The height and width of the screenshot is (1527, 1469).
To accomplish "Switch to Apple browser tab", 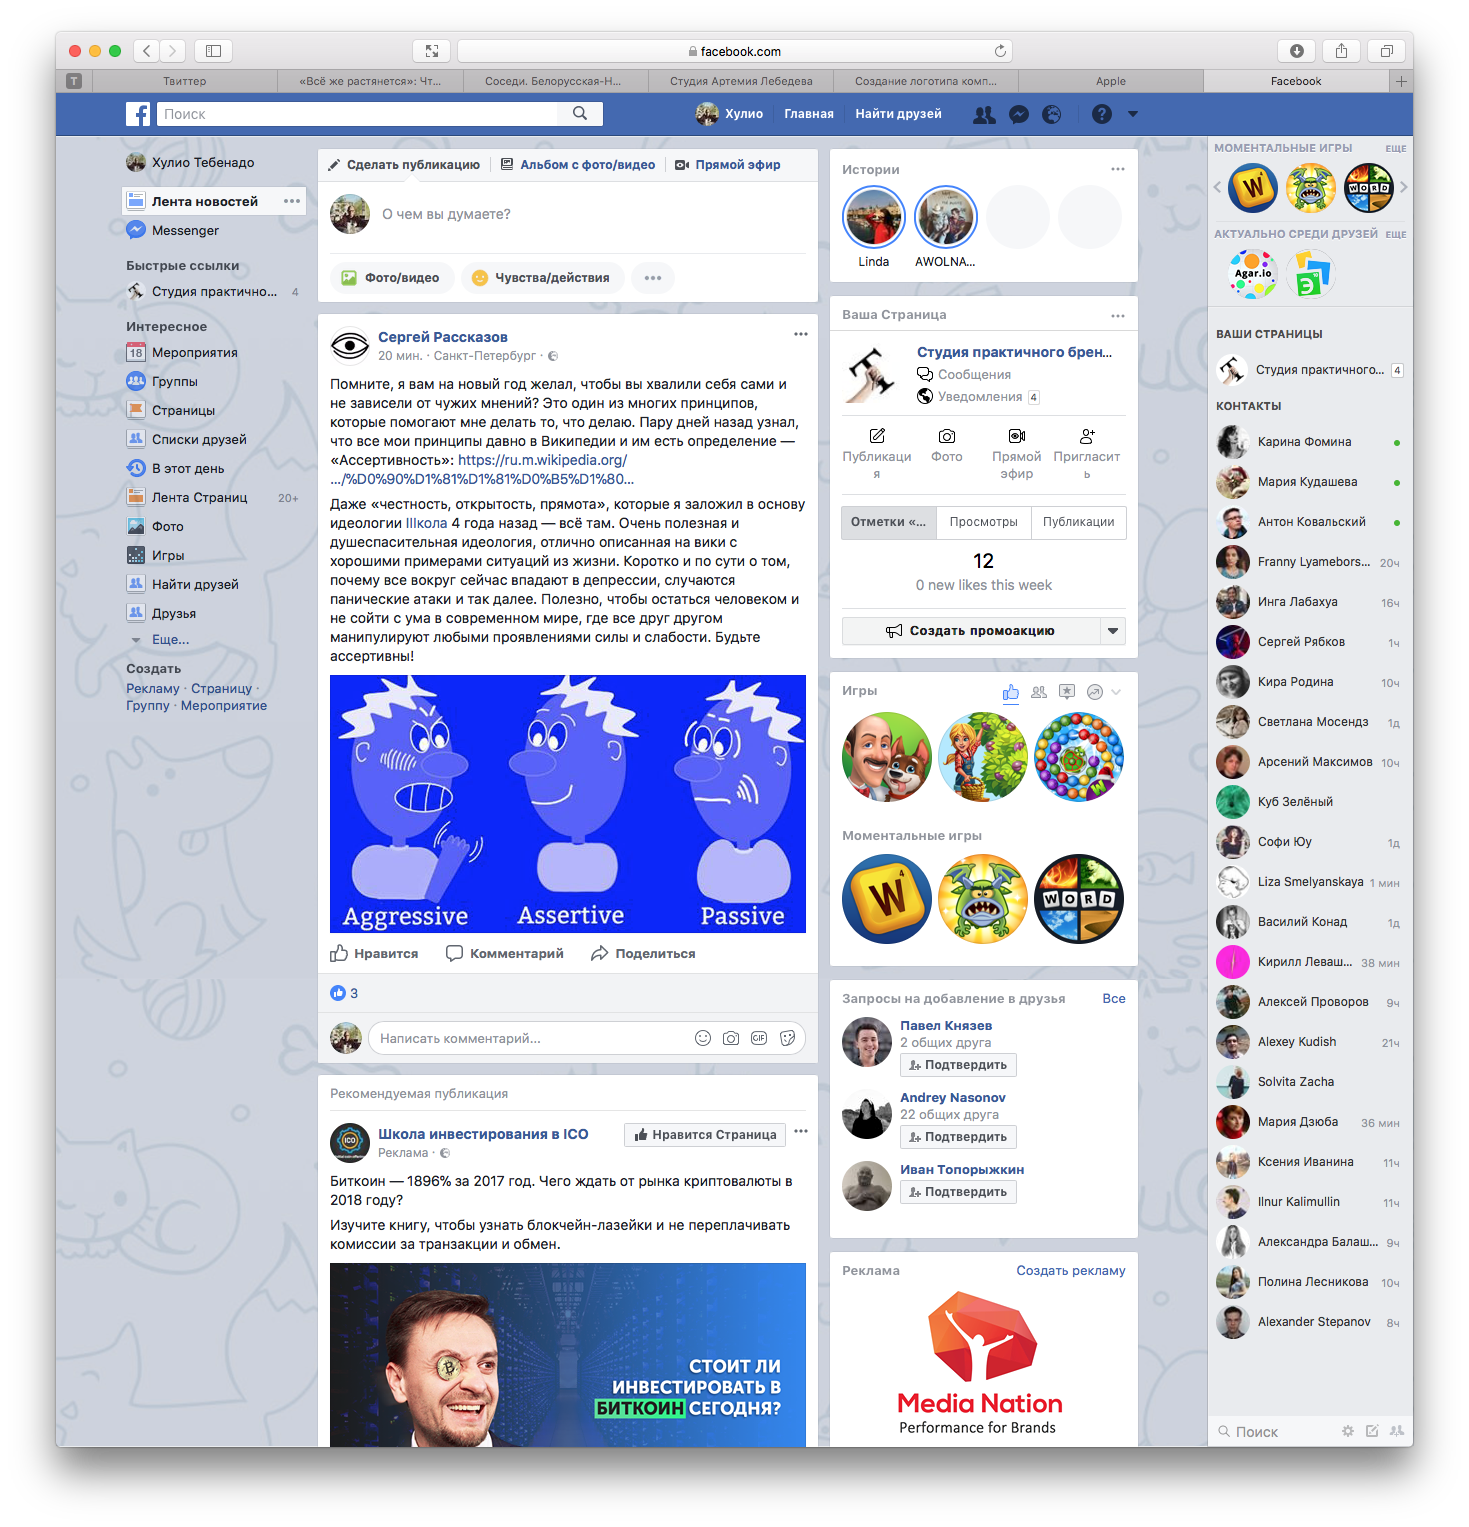I will click(x=1111, y=81).
